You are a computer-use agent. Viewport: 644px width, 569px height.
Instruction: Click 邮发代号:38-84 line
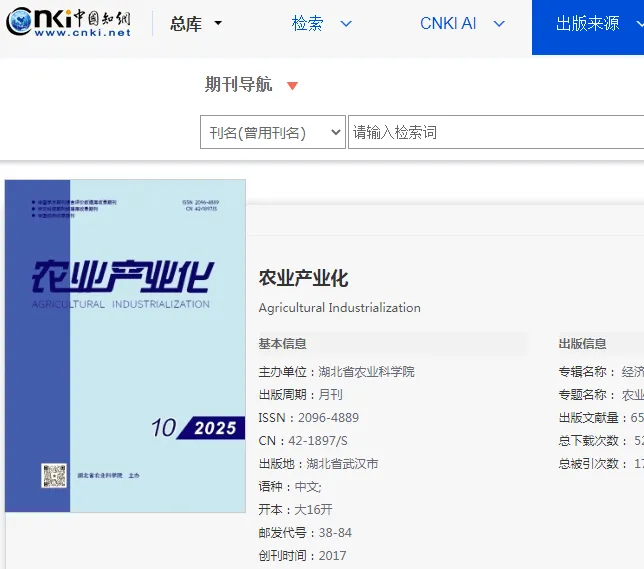pyautogui.click(x=305, y=533)
